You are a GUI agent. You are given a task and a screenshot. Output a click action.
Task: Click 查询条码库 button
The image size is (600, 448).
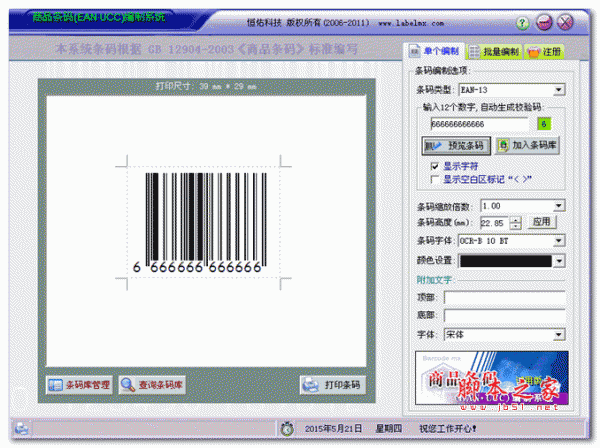[x=152, y=385]
